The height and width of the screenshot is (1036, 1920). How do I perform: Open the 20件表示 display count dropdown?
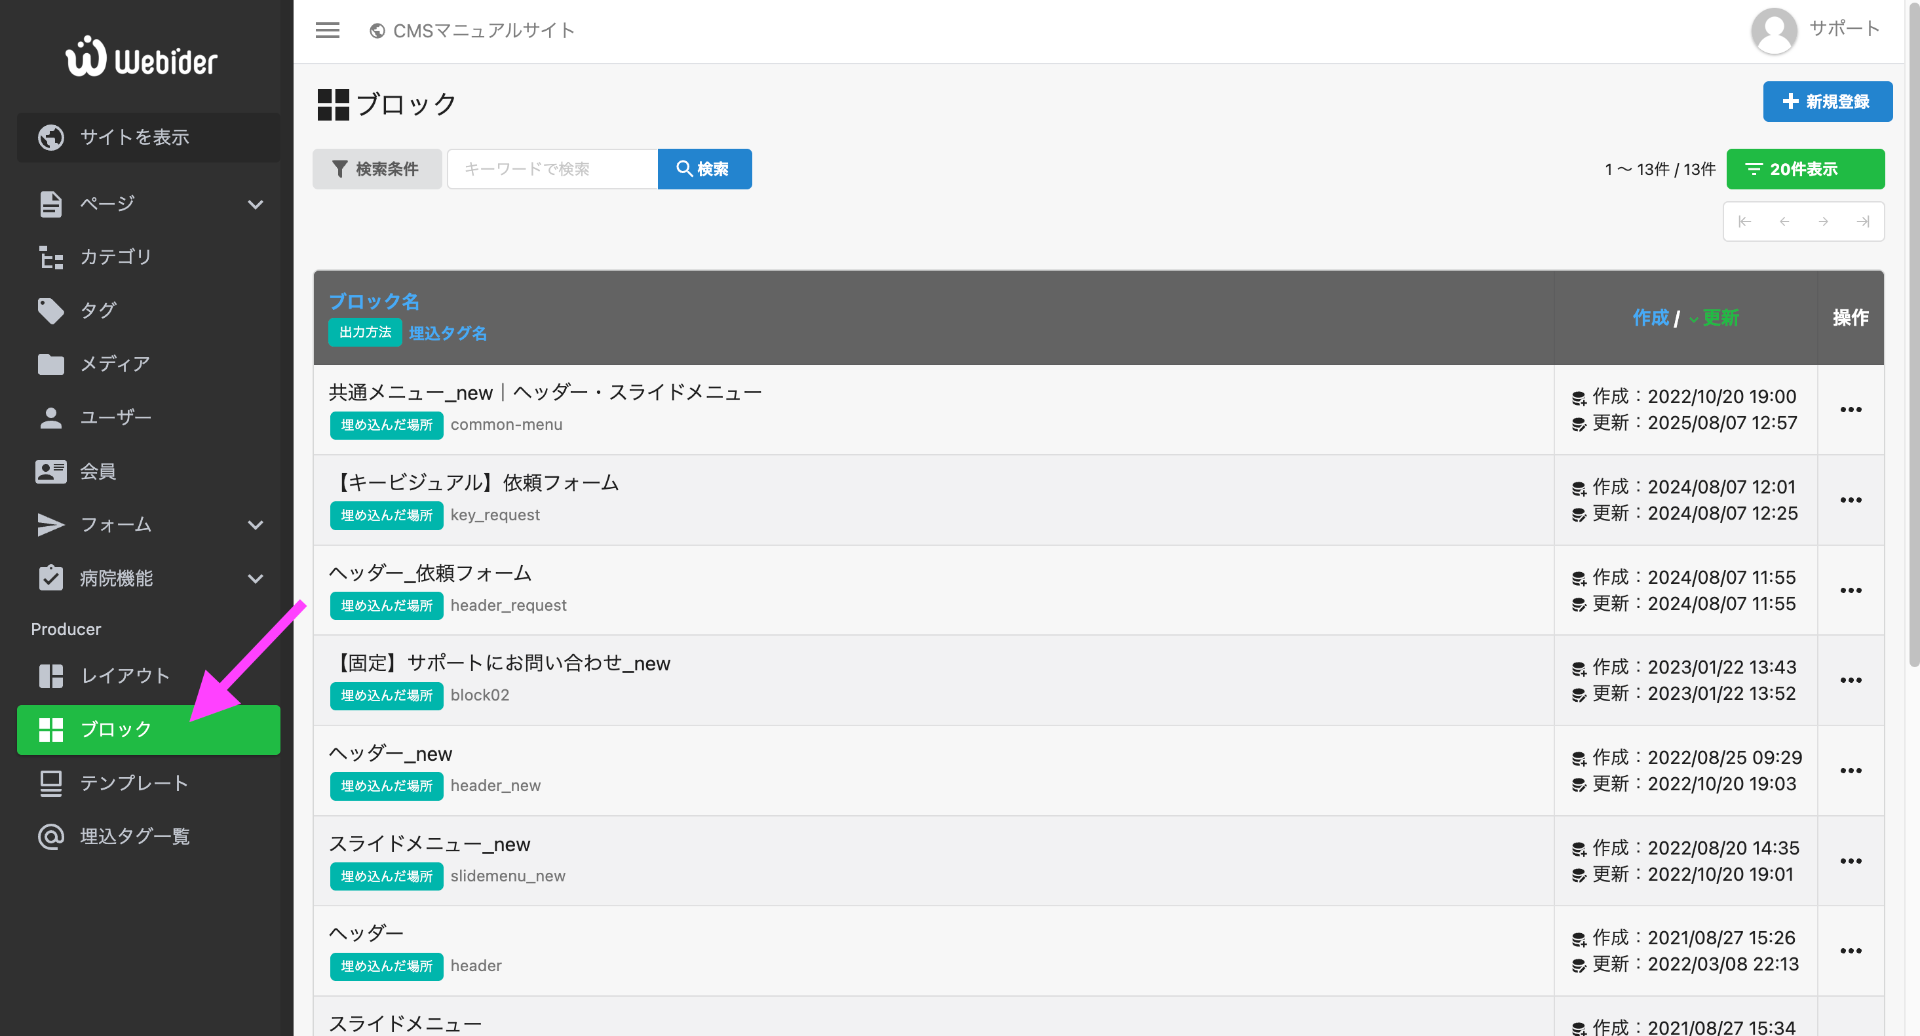click(1804, 168)
